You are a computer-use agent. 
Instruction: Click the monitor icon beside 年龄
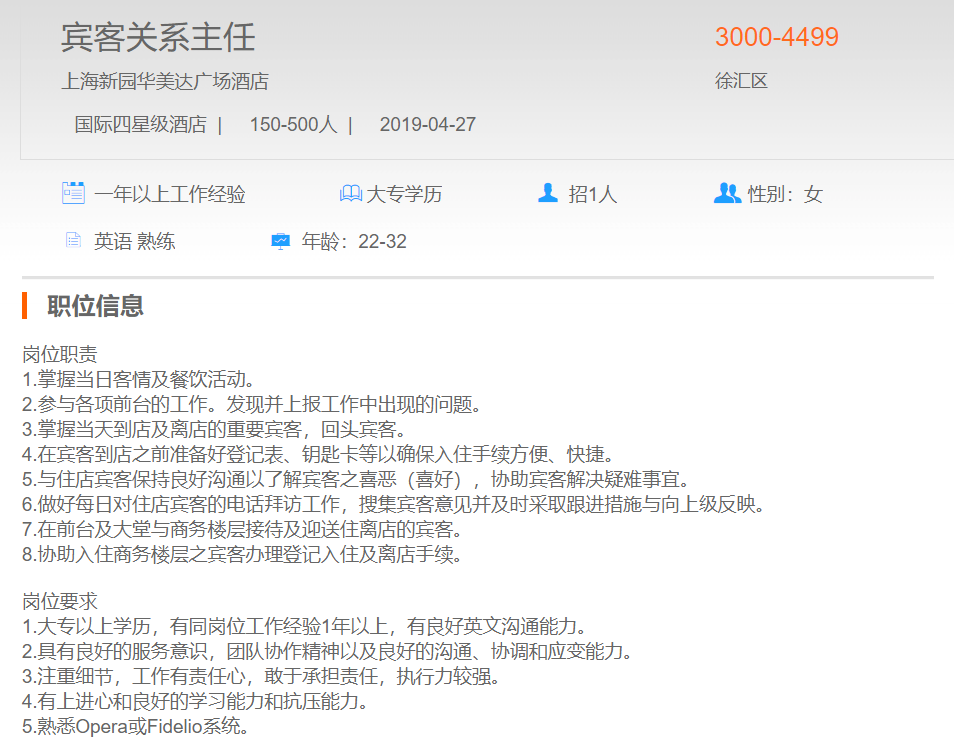pos(280,241)
